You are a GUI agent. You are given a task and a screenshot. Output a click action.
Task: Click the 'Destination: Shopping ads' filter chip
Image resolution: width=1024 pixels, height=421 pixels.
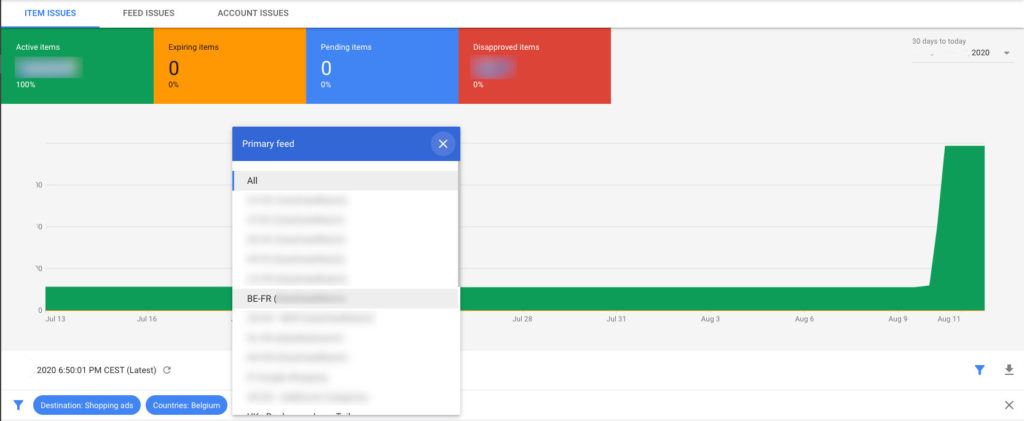point(86,405)
